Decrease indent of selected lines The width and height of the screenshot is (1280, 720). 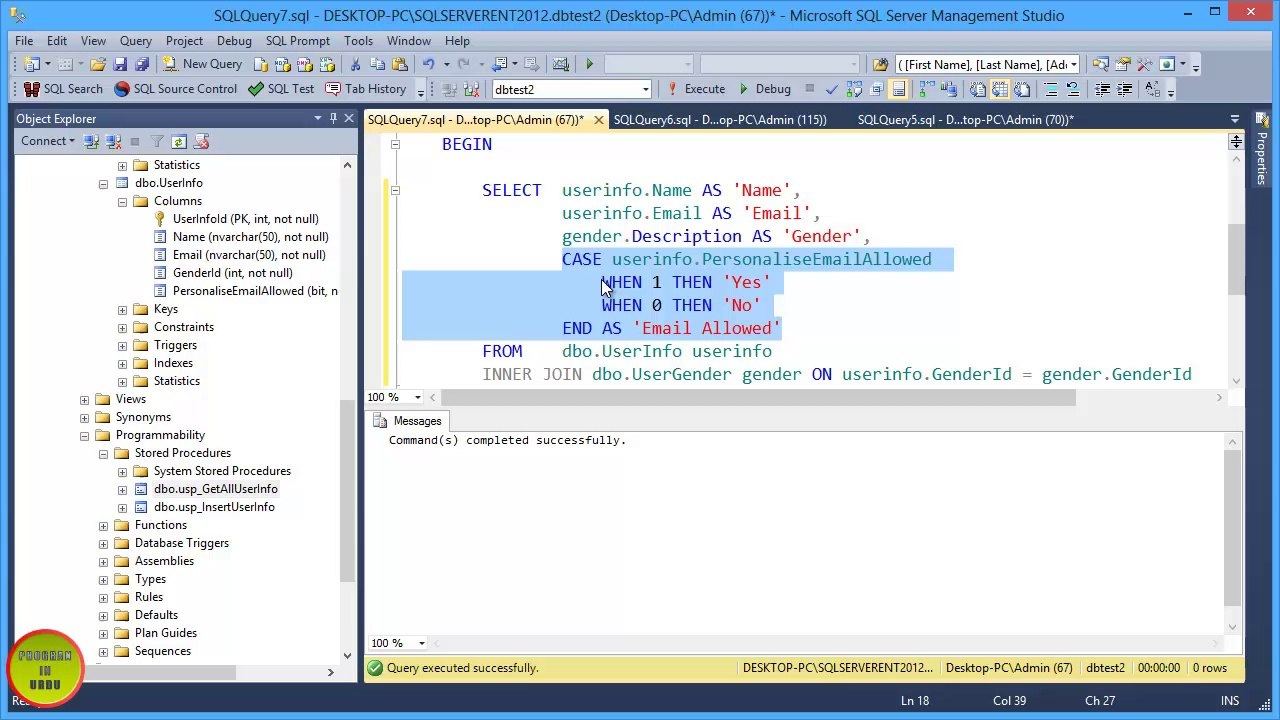1102,89
